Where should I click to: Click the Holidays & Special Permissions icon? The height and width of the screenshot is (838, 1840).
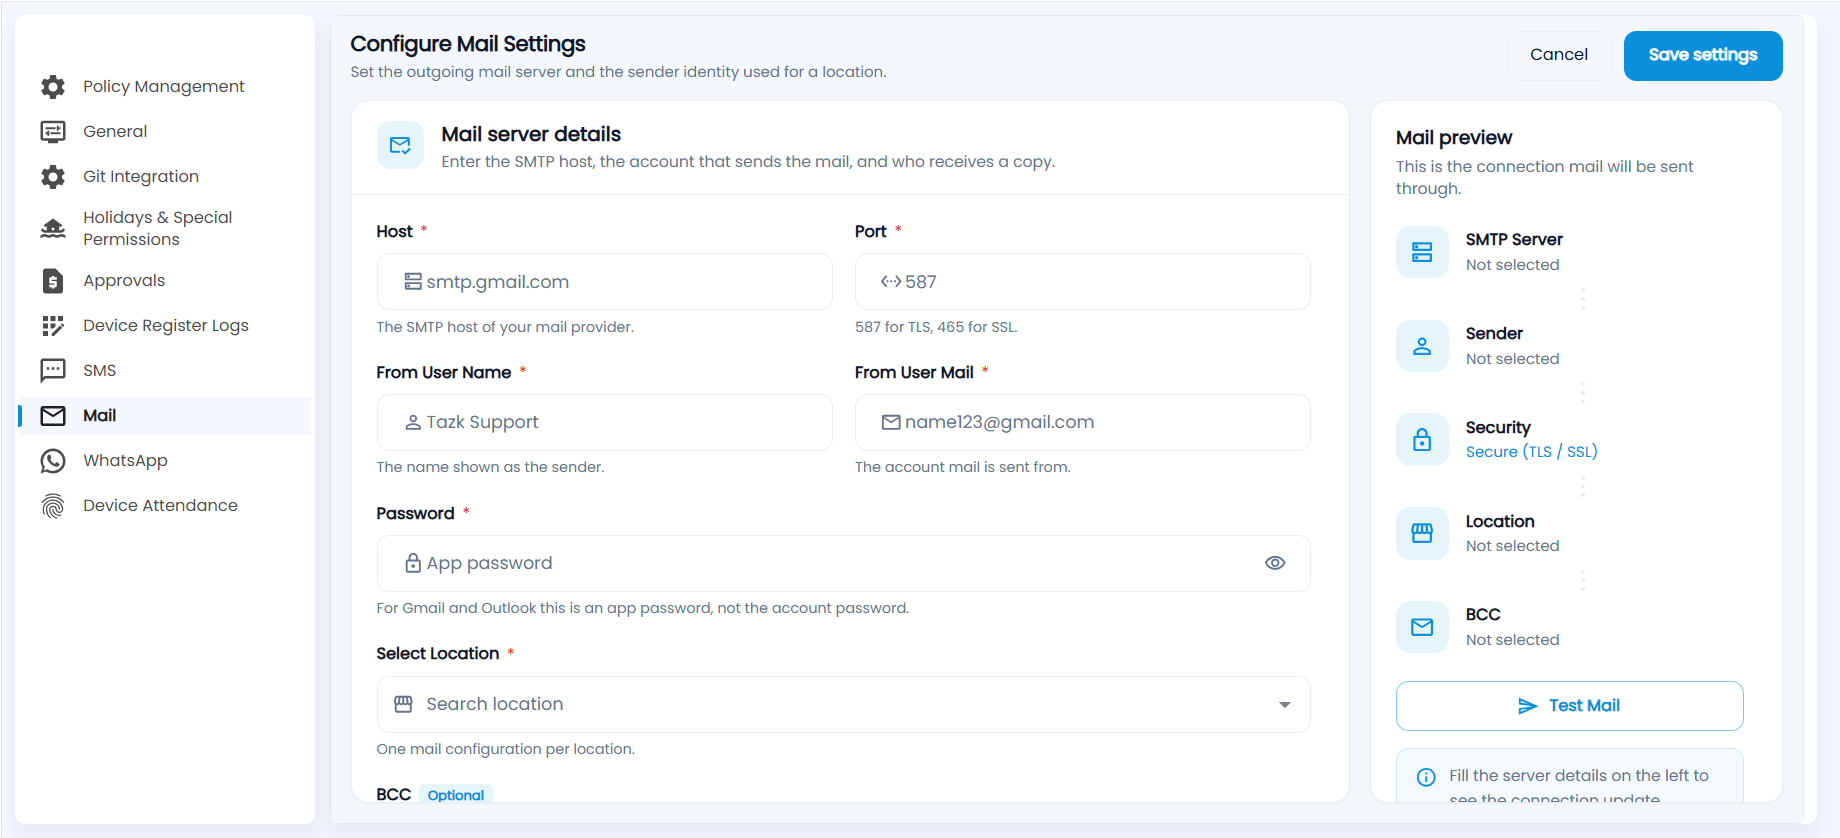pos(53,229)
